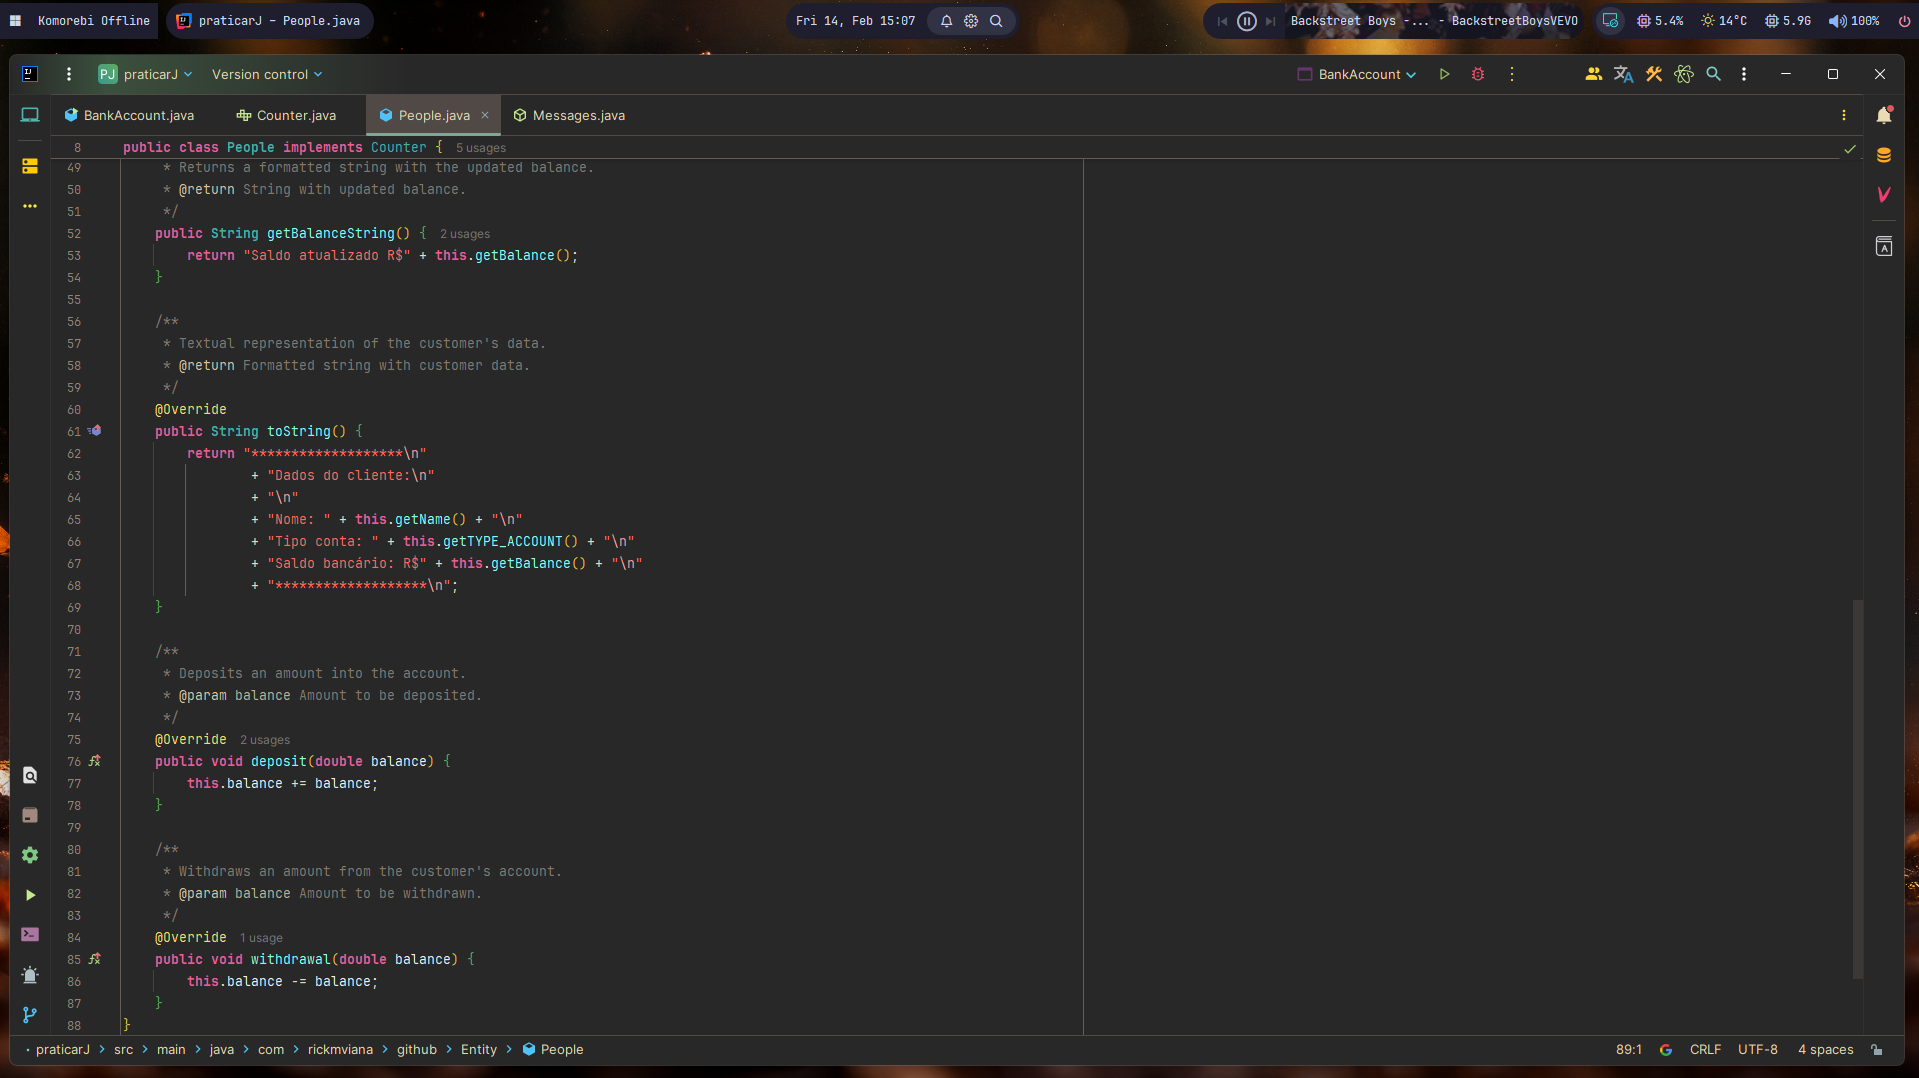Screen dimensions: 1919x1078
Task: Click the implements gutter icon on line 76
Action: pyautogui.click(x=95, y=761)
